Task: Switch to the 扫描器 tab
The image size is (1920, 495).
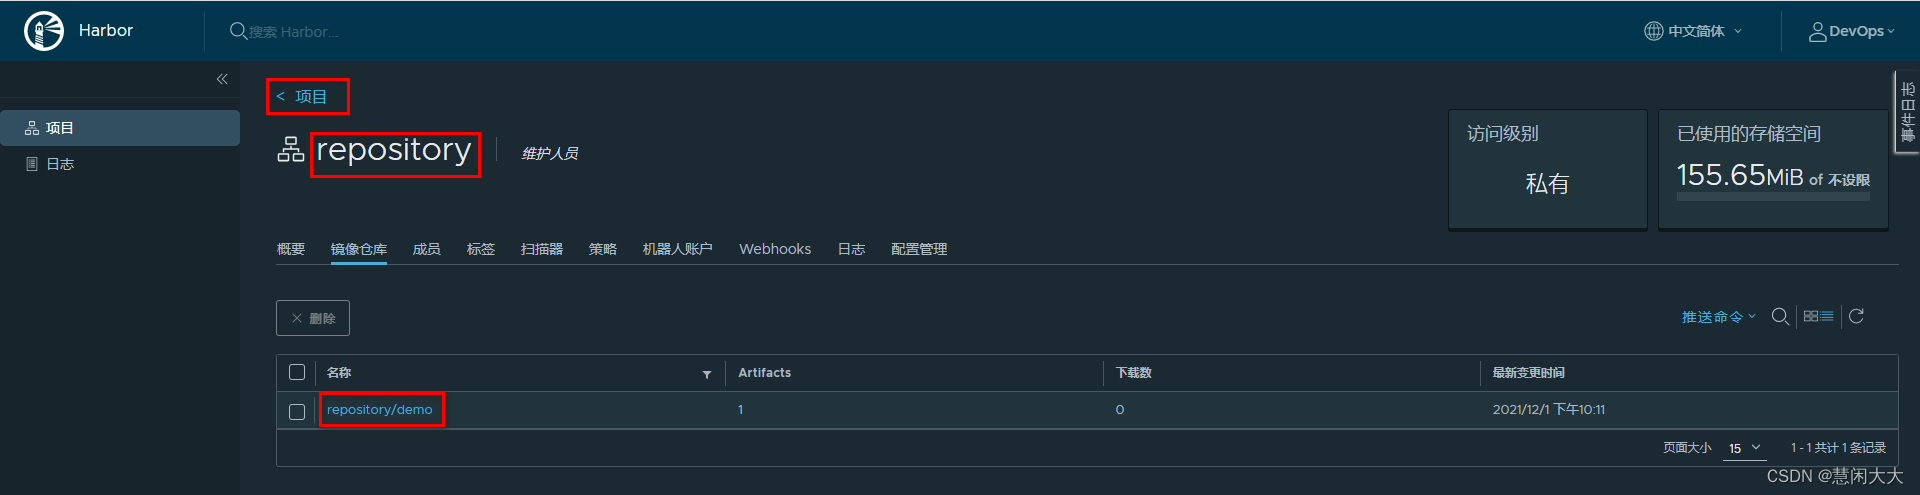Action: (542, 249)
